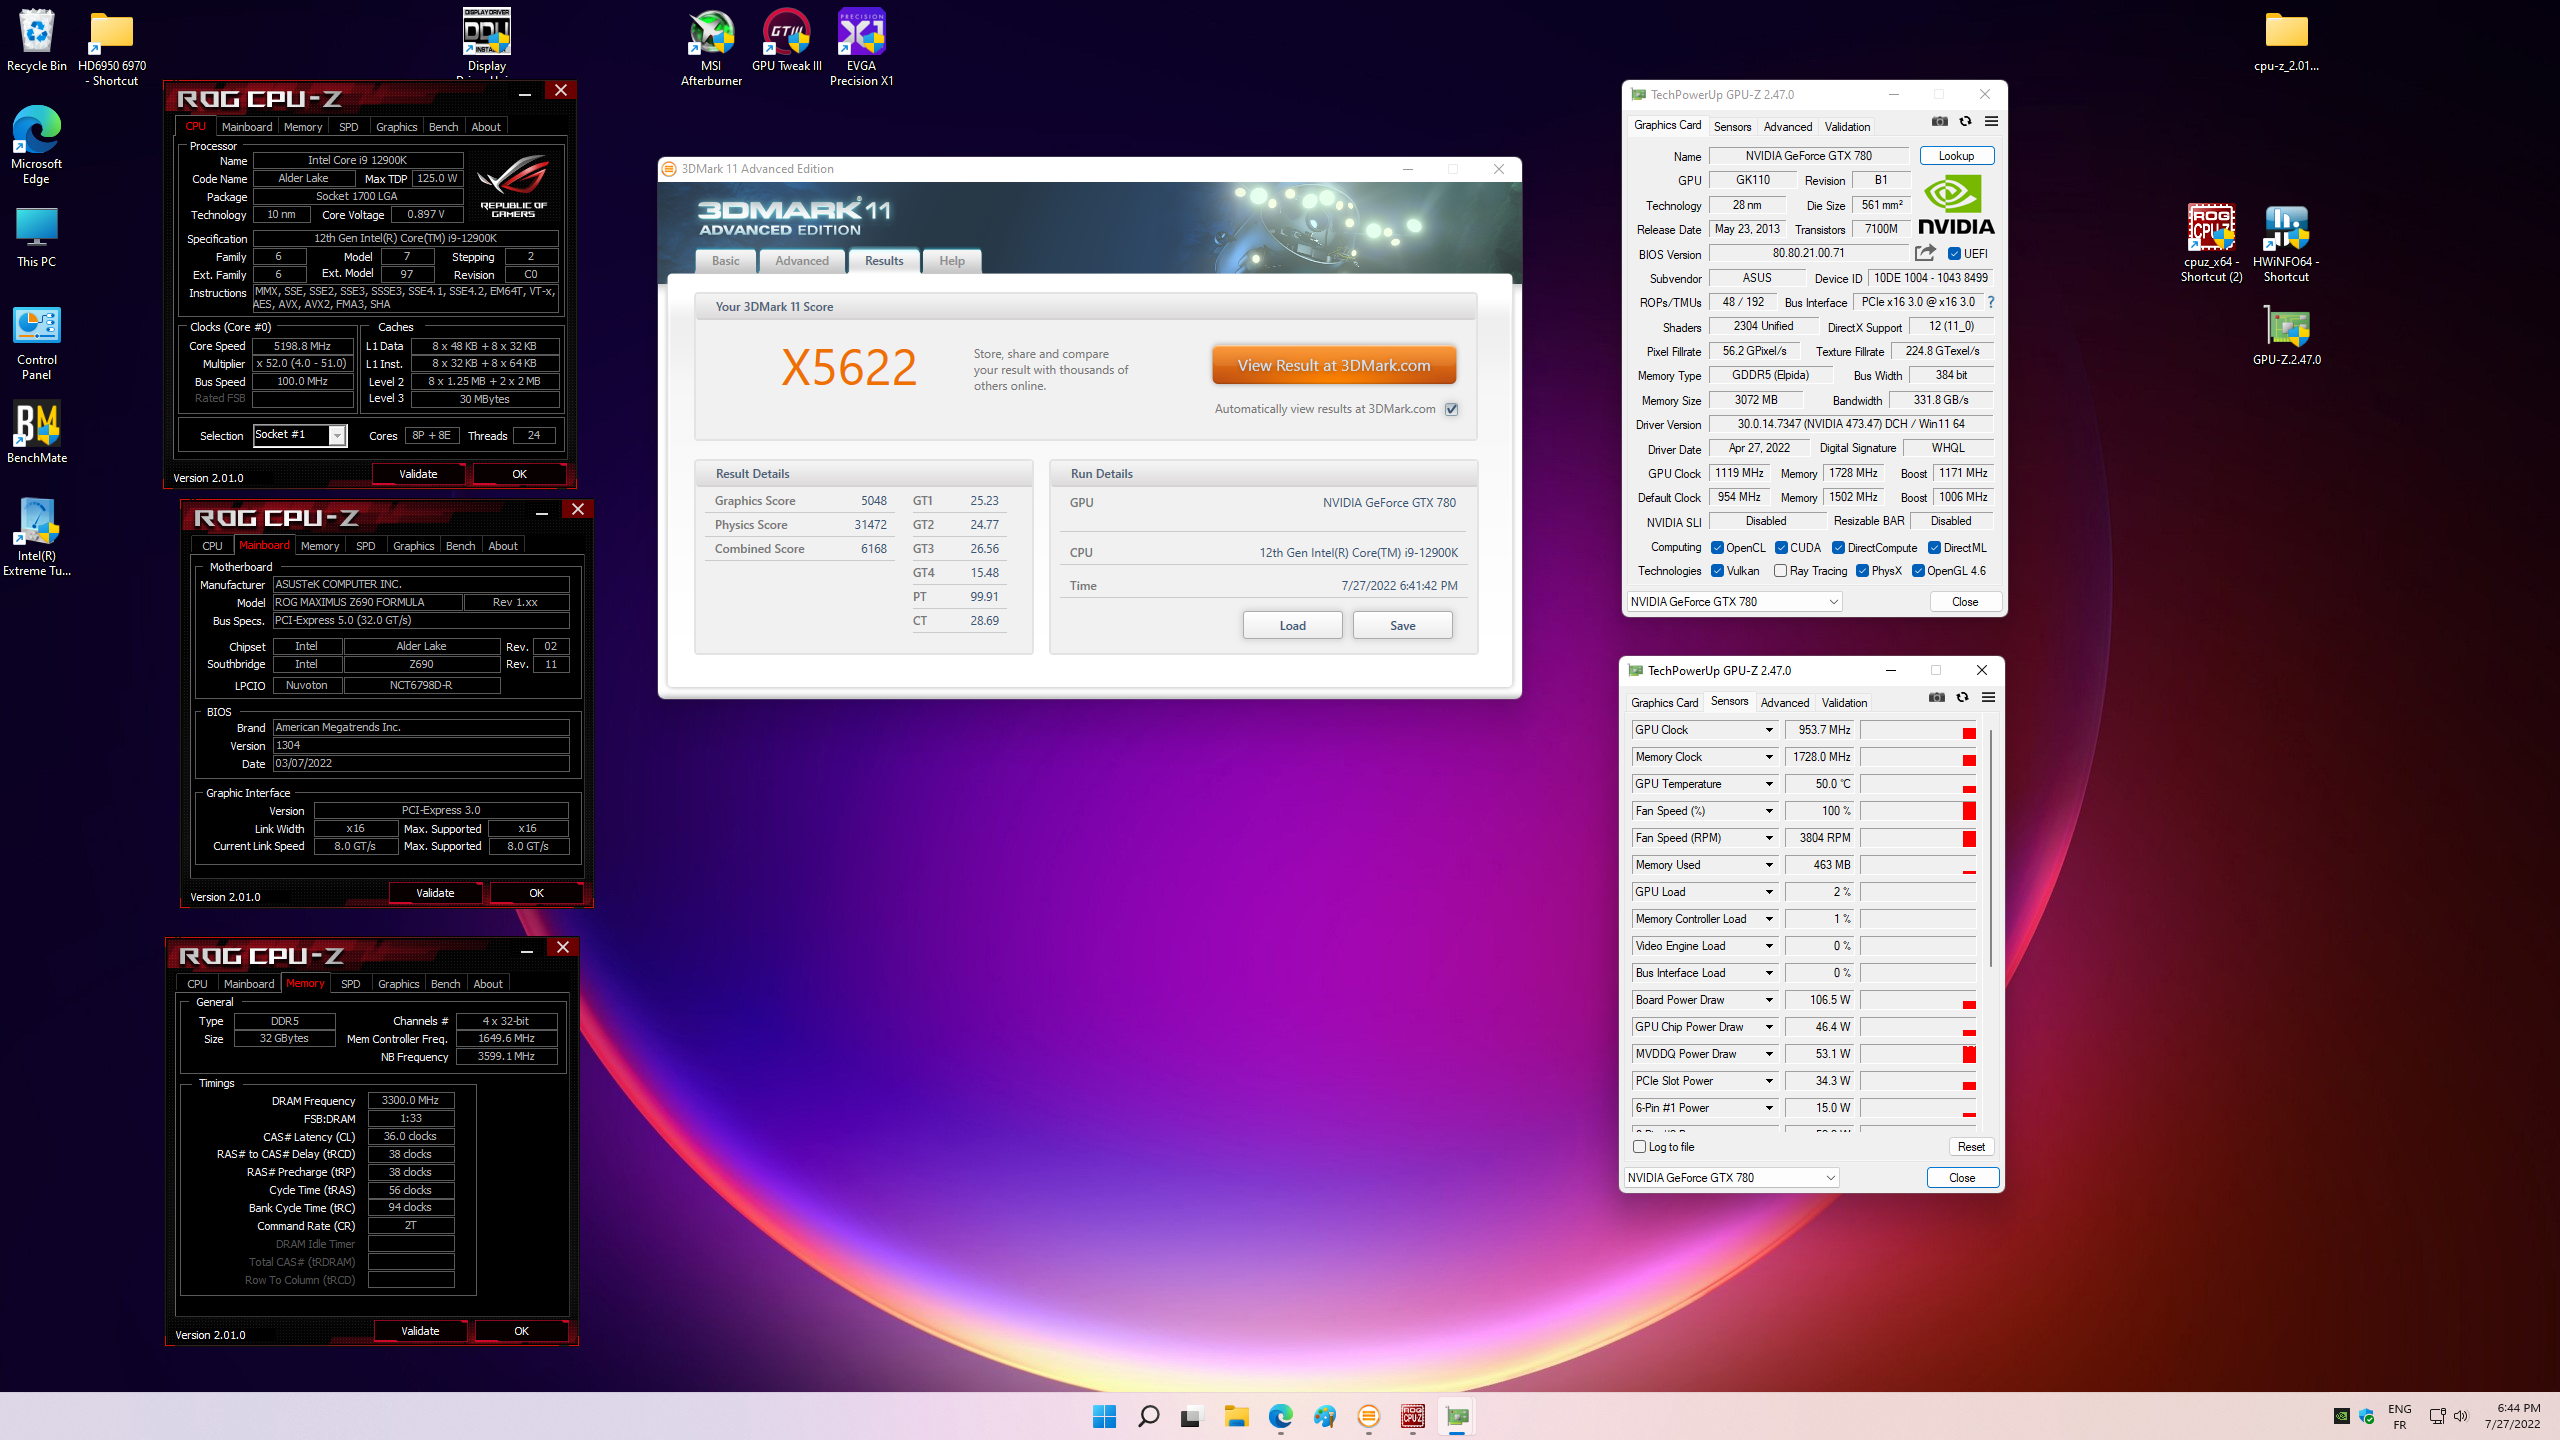This screenshot has width=2560, height=1440.
Task: Open Bench tab in CPU-Z Memory window
Action: pos(445,984)
